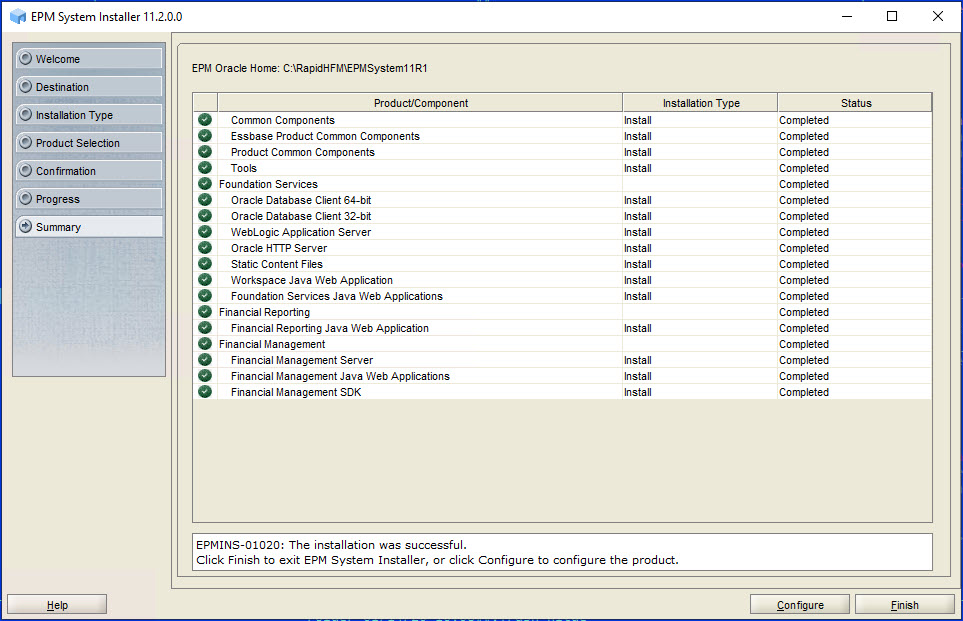Click the EPM System Installer title bar icon

click(18, 17)
